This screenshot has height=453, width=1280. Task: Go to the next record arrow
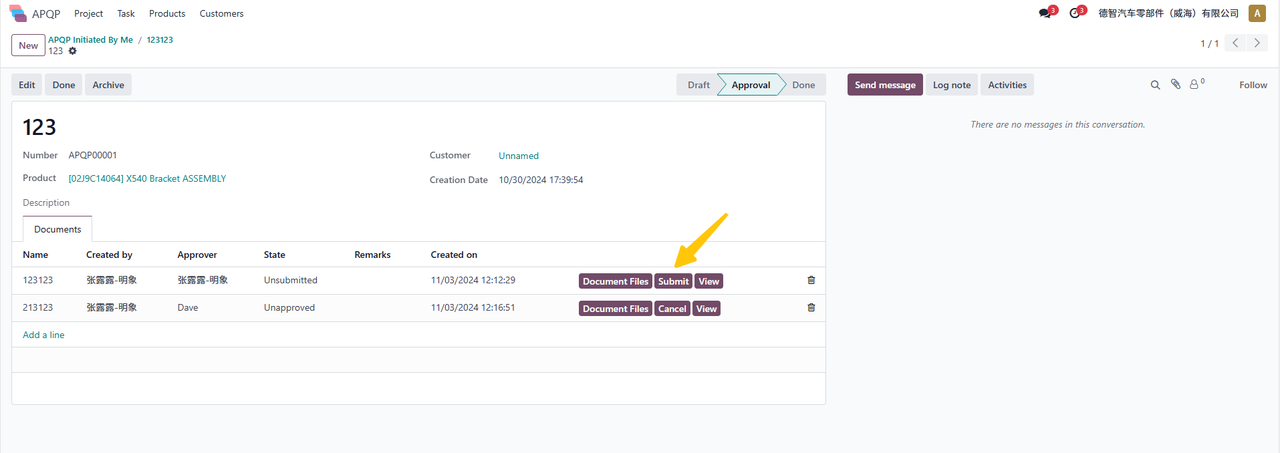pyautogui.click(x=1258, y=44)
